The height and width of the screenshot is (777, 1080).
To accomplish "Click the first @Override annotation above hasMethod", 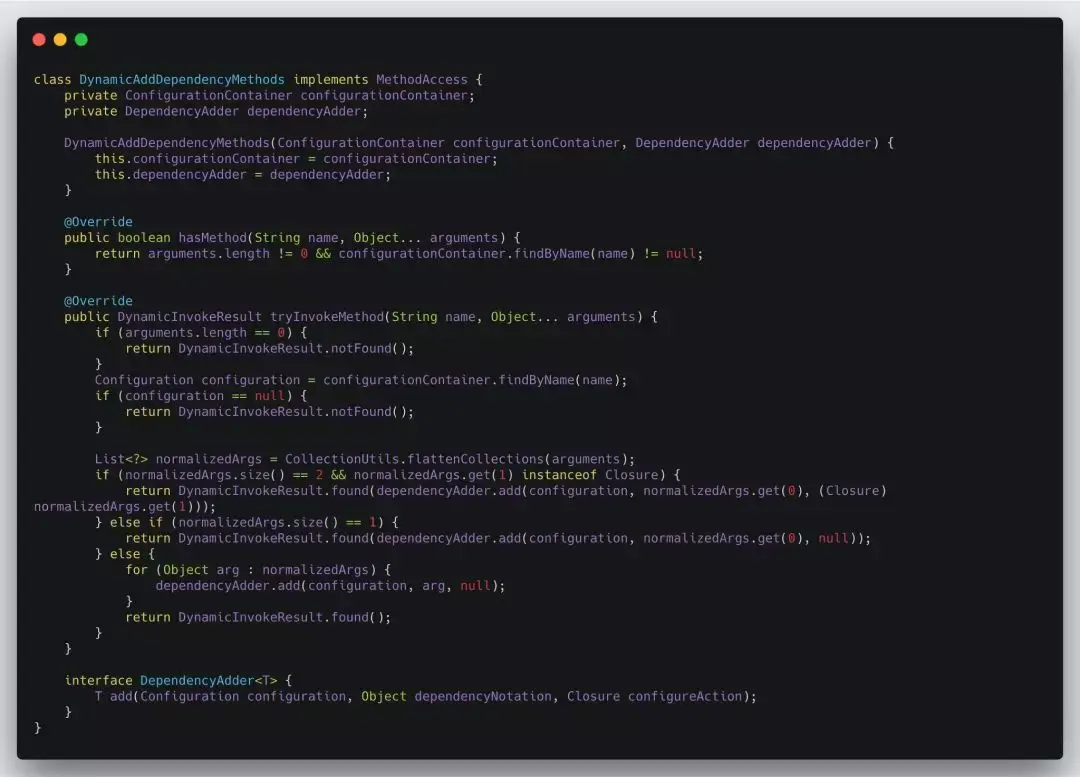I will (x=98, y=222).
